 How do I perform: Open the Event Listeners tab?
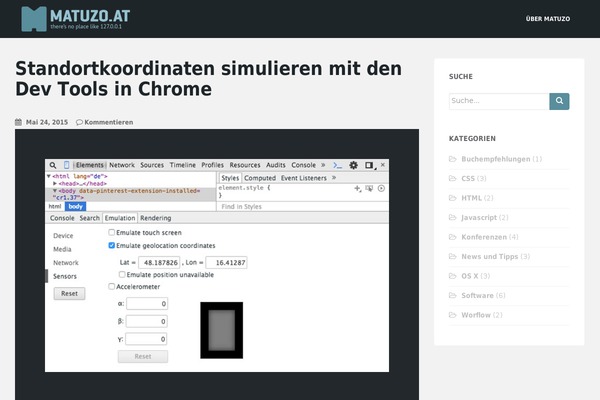[304, 178]
